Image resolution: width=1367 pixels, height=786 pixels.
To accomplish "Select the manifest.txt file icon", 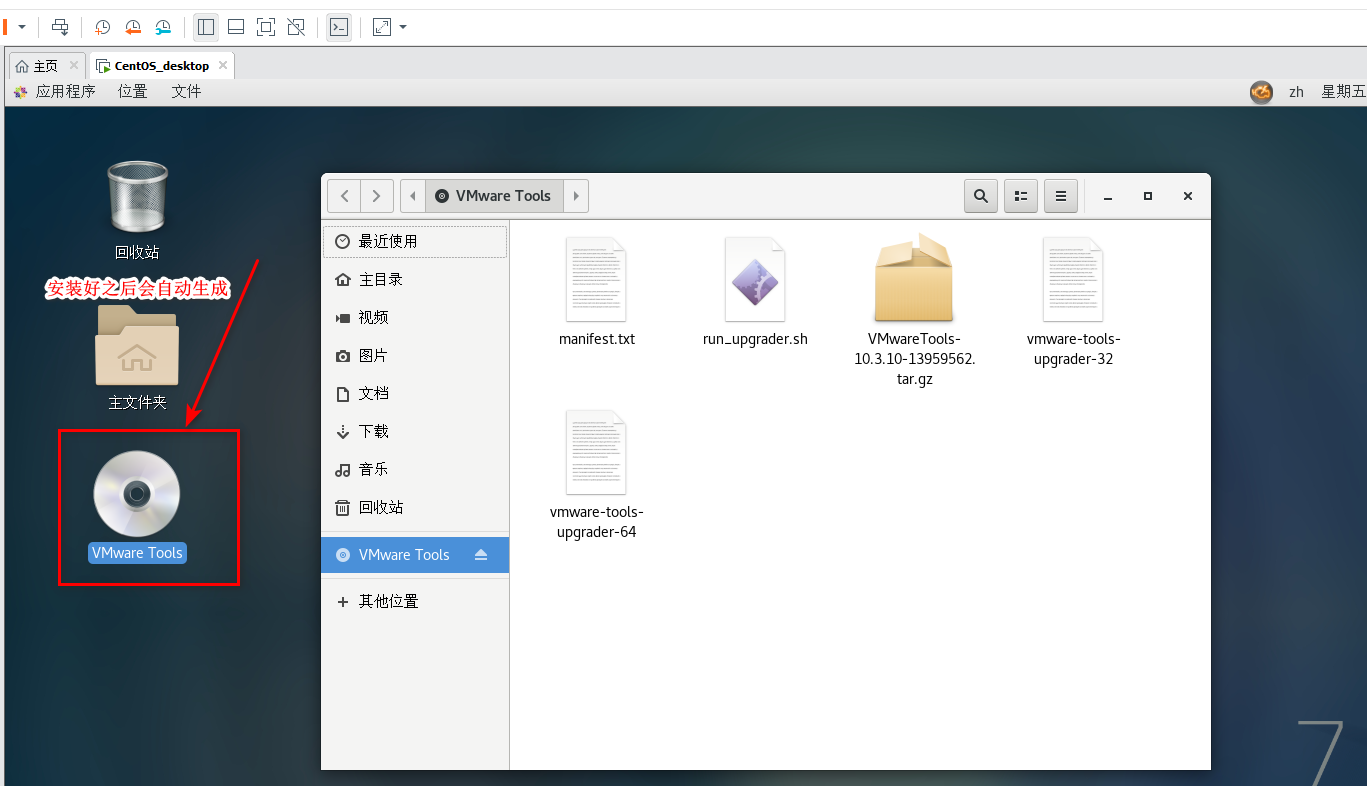I will (x=596, y=279).
